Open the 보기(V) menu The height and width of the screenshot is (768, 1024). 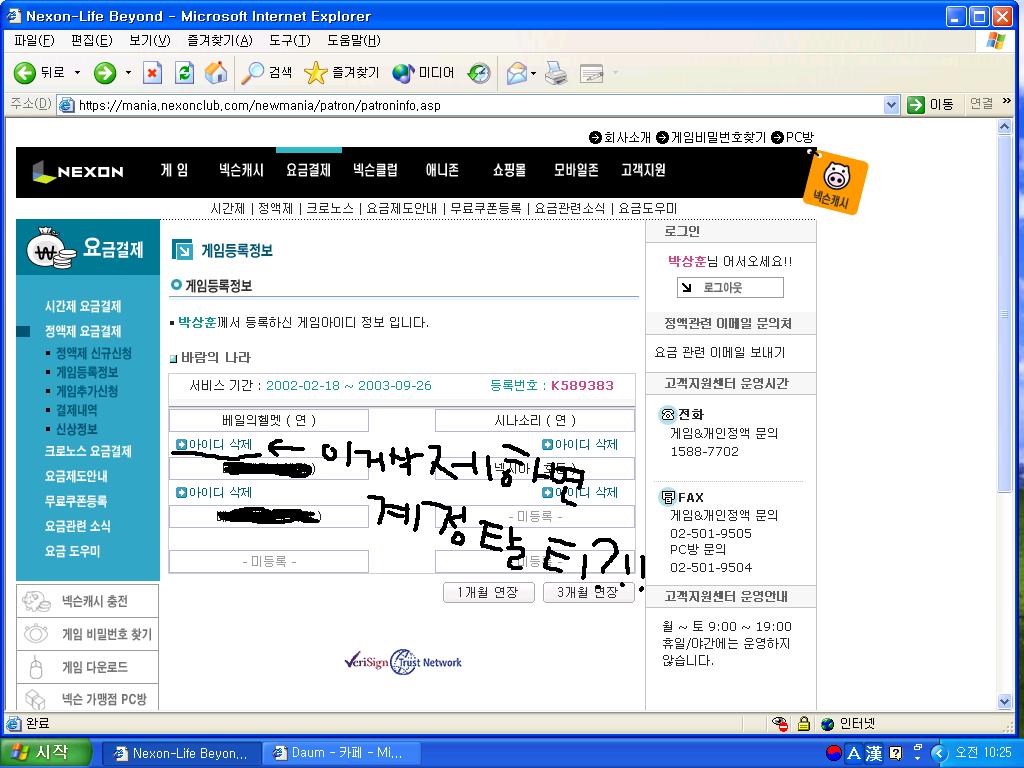[150, 40]
